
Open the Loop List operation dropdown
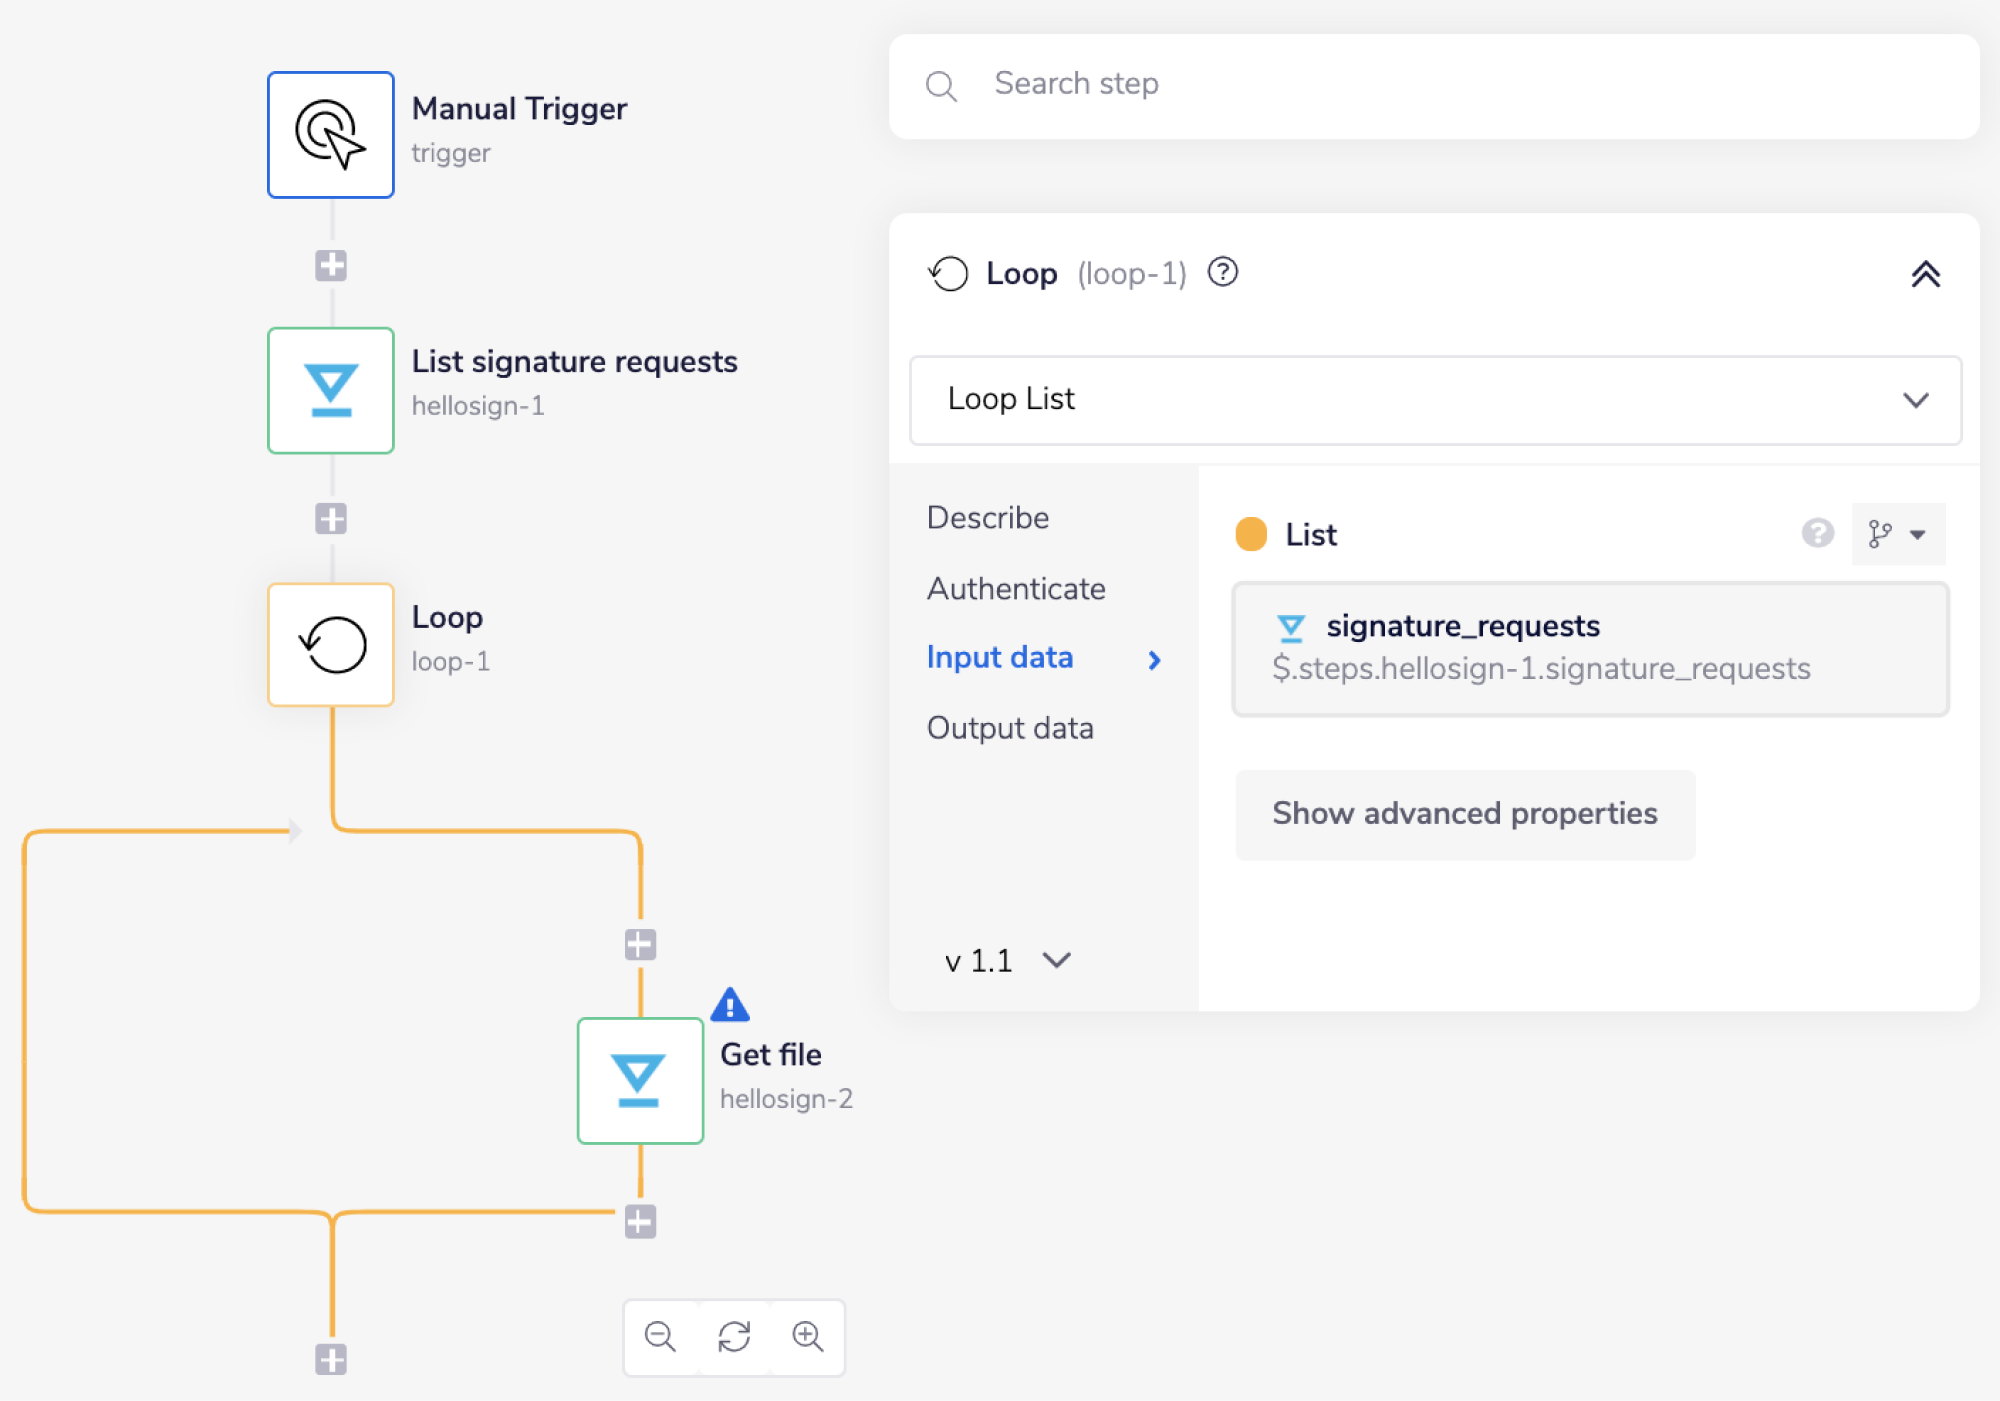pyautogui.click(x=1435, y=400)
